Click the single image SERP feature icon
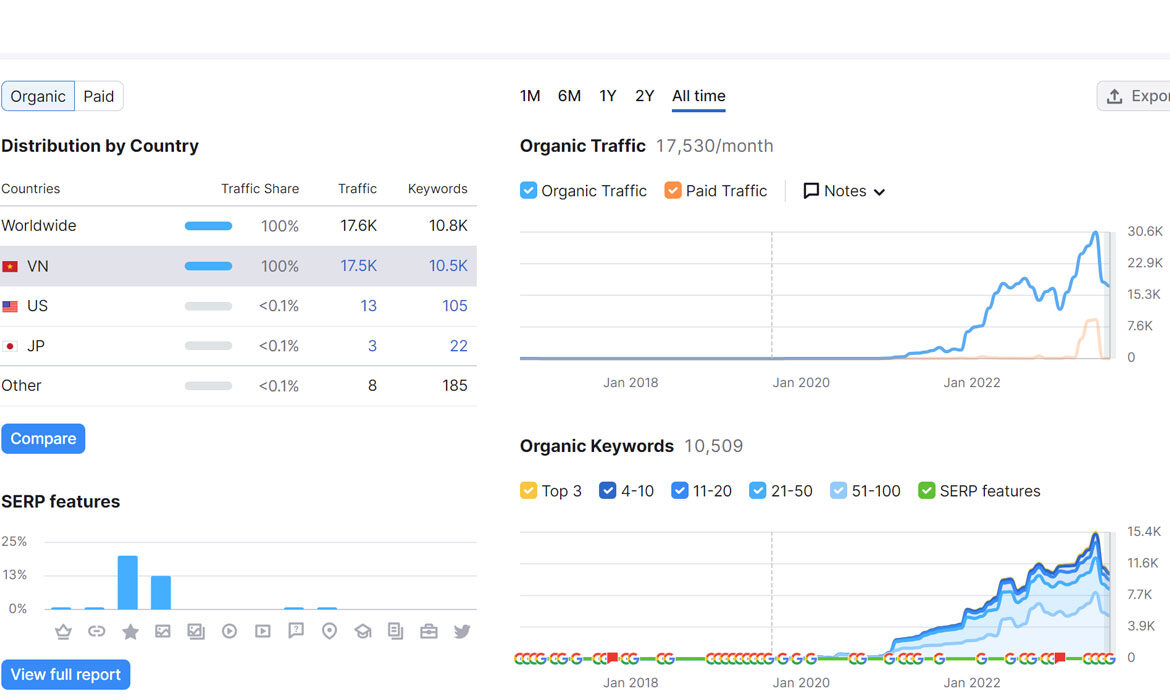1170x700 pixels. pos(163,631)
